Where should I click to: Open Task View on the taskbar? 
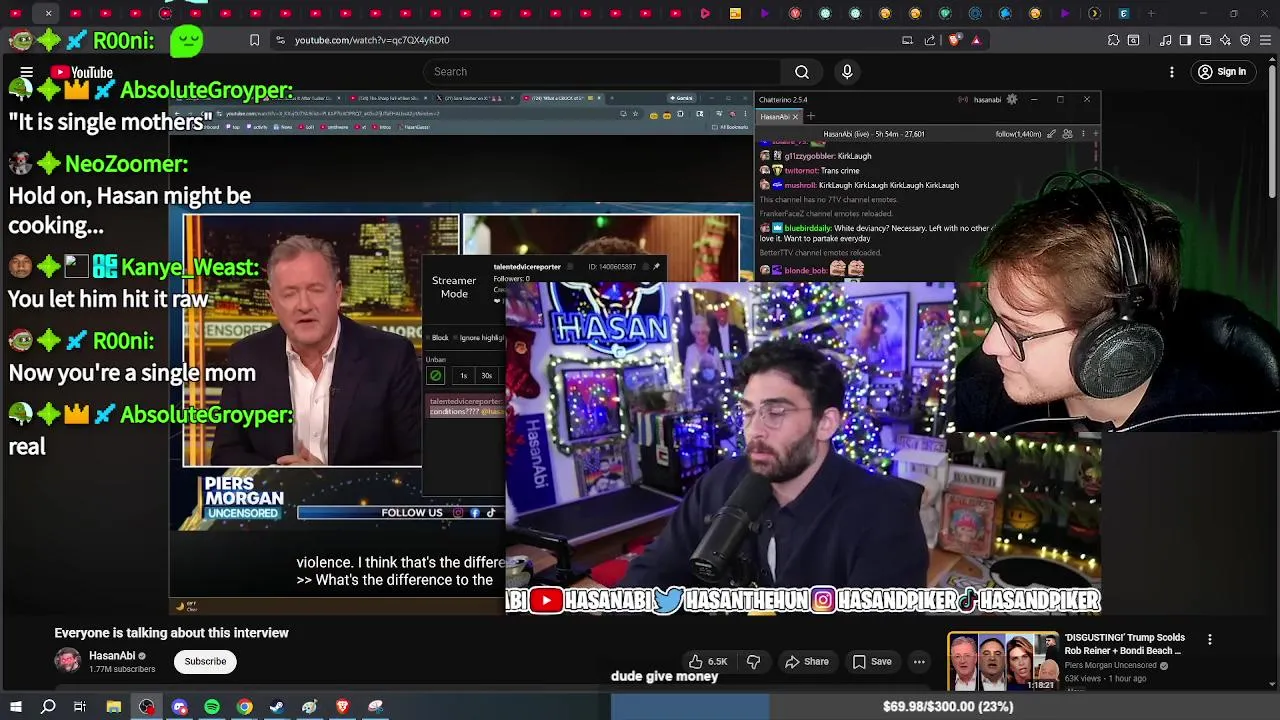tap(80, 707)
